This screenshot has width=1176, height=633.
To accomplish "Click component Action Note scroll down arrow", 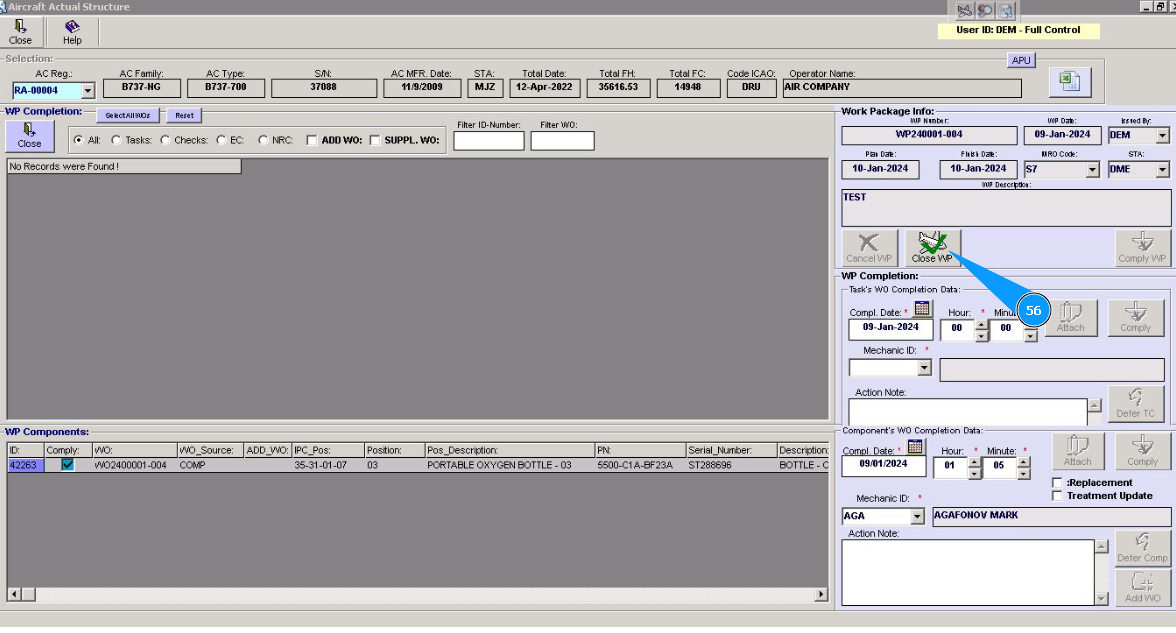I will click(1102, 598).
